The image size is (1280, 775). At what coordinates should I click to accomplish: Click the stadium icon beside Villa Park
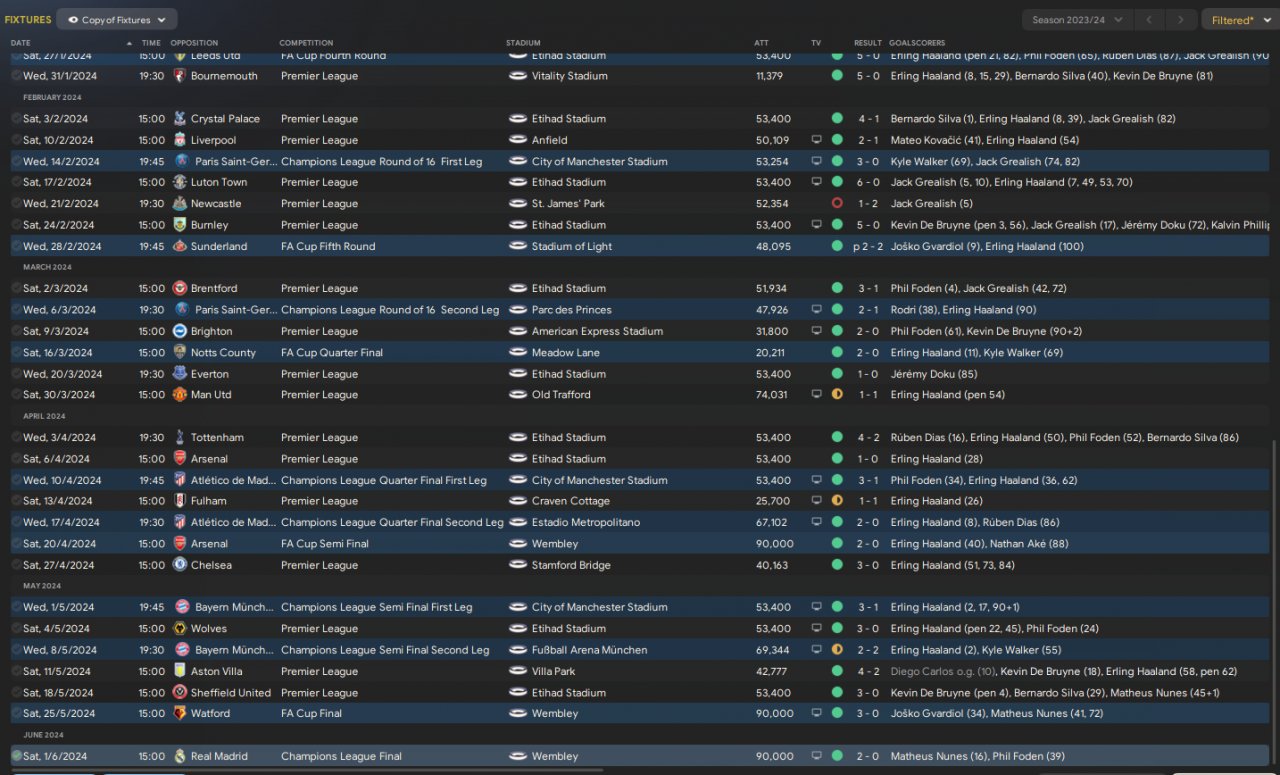518,672
